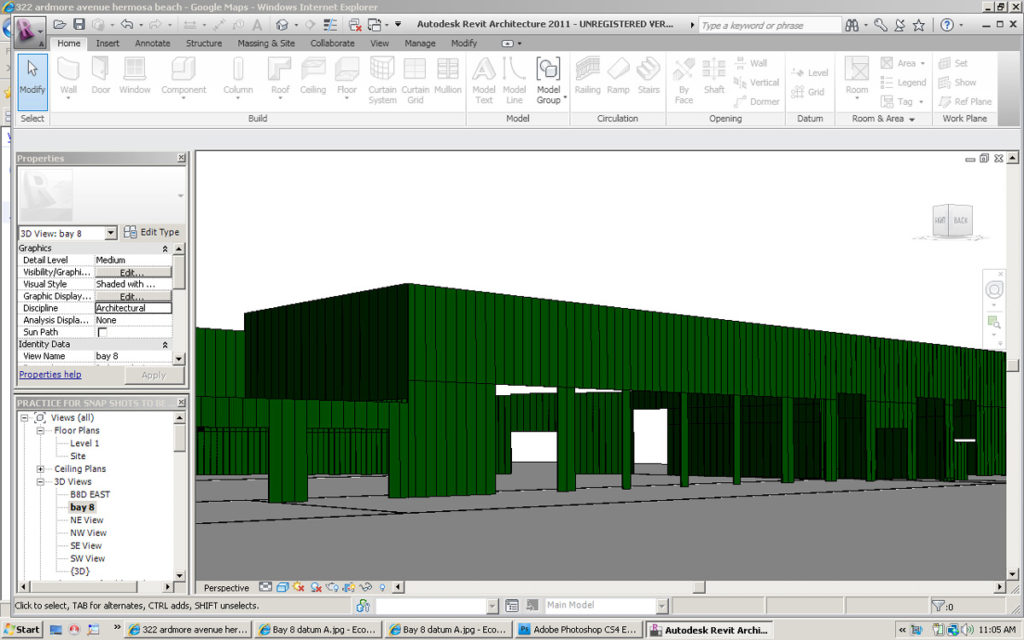
Task: Activate the Window tool
Action: [133, 75]
